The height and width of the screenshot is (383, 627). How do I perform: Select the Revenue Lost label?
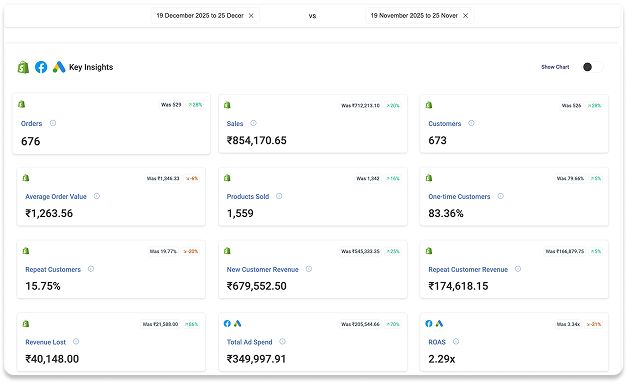click(46, 342)
